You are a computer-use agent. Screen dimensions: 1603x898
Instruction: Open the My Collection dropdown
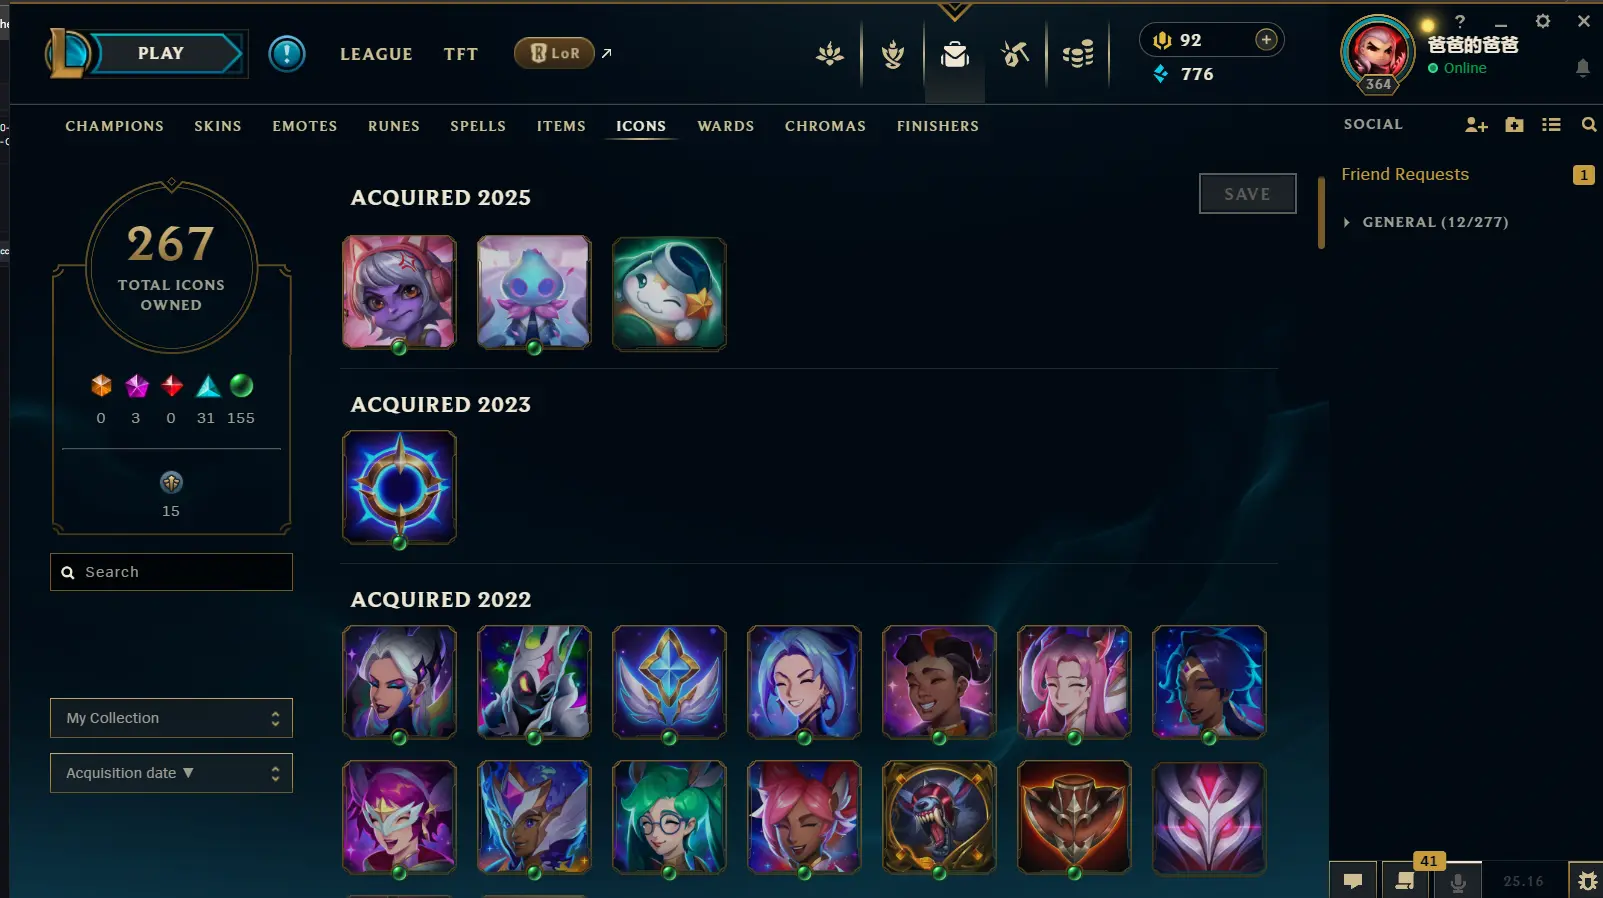click(x=171, y=718)
